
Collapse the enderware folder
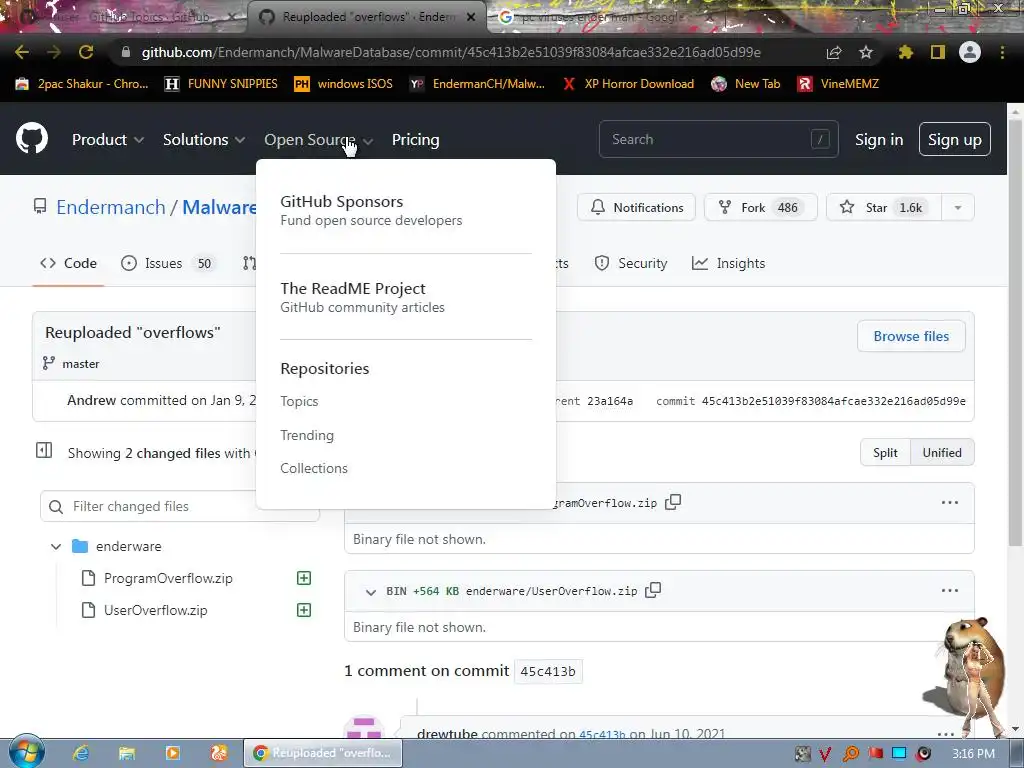[56, 546]
